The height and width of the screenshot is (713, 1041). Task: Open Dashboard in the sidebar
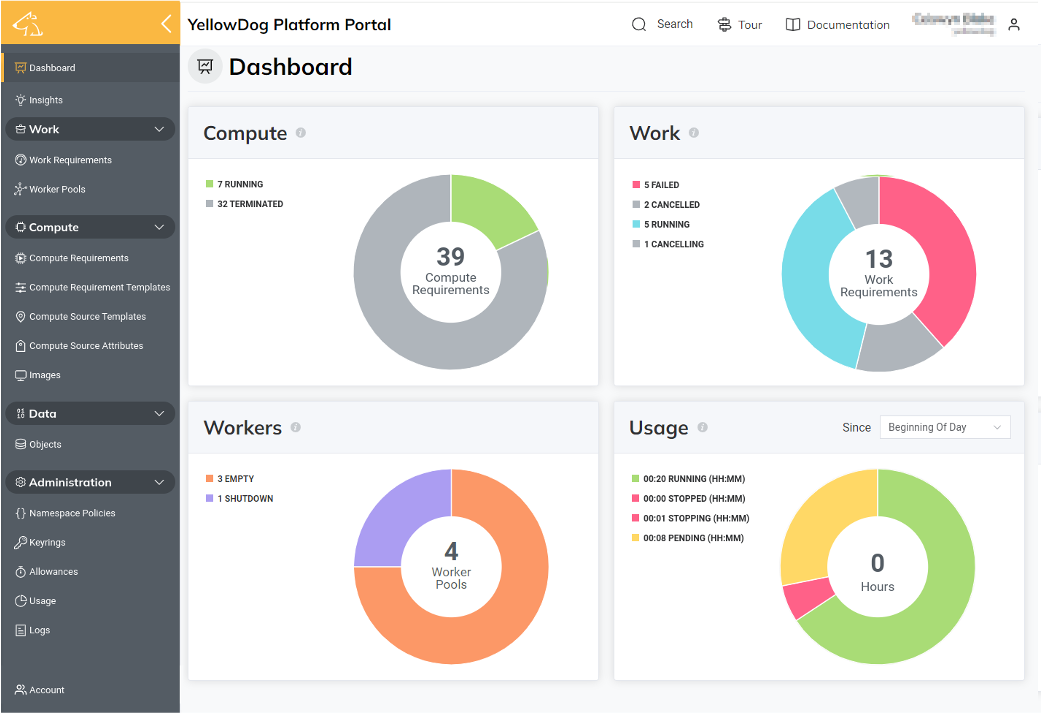pyautogui.click(x=52, y=68)
